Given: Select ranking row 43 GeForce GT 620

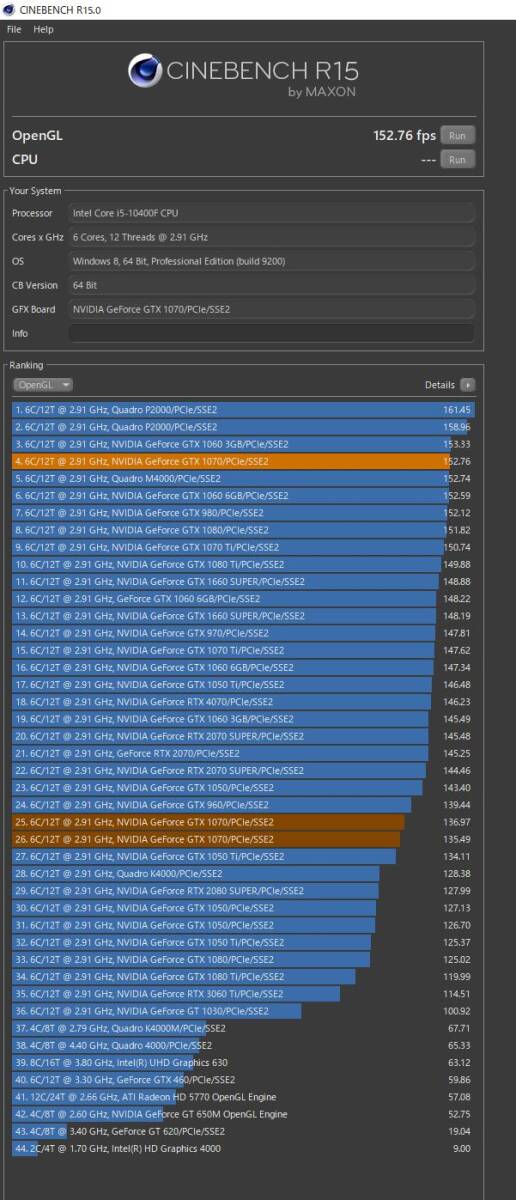Looking at the screenshot, I should pos(243,1131).
